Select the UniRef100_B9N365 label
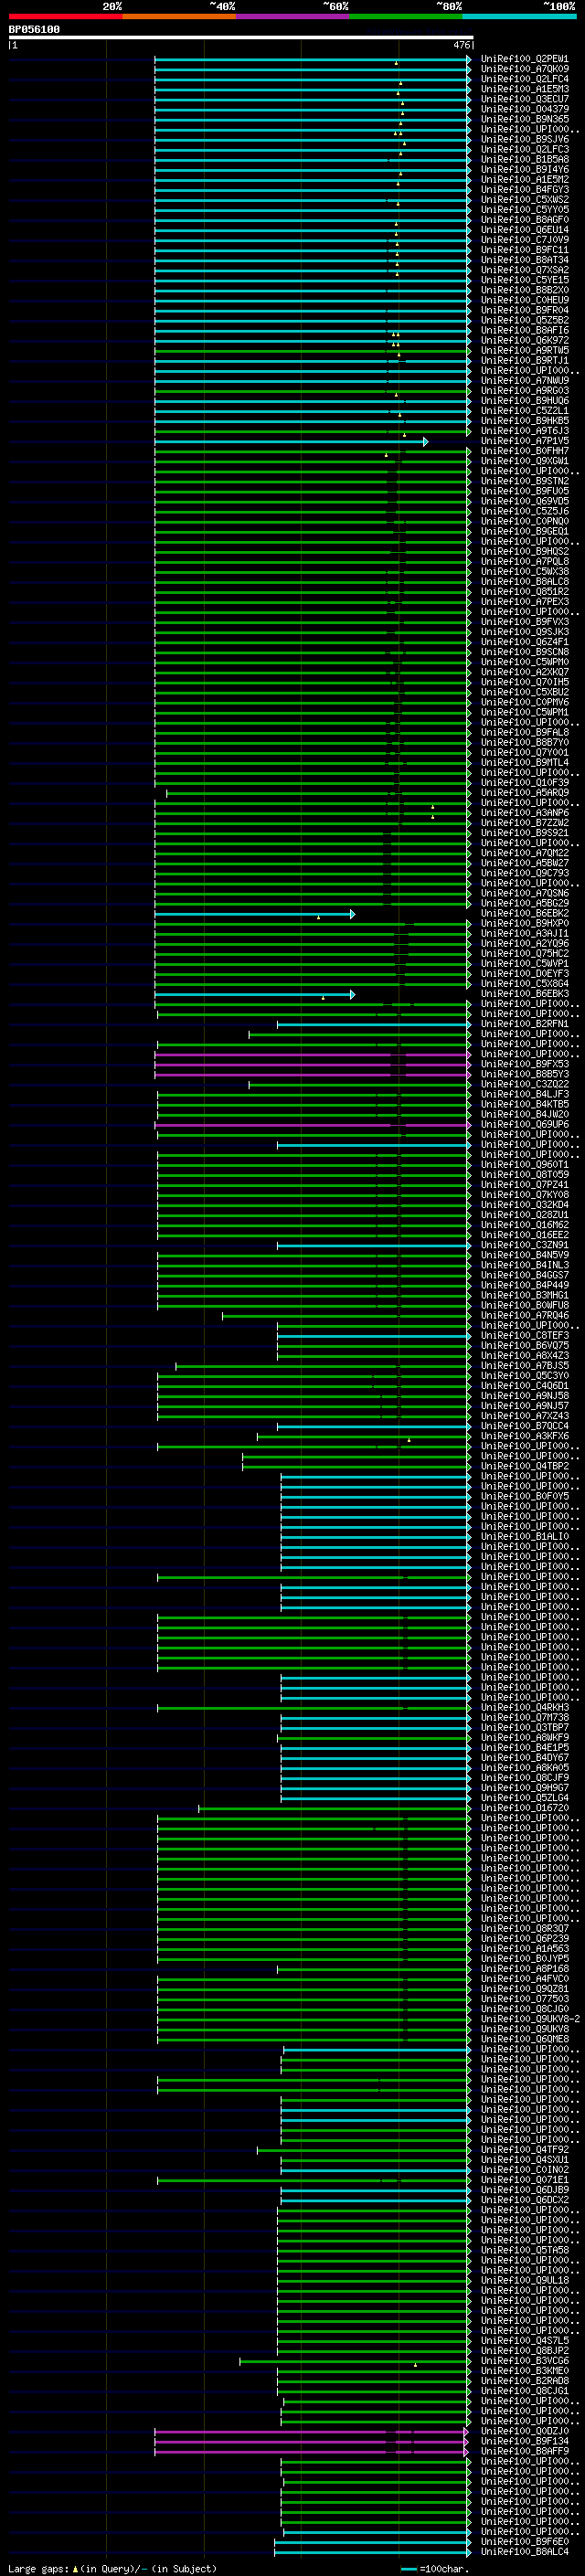 point(524,119)
